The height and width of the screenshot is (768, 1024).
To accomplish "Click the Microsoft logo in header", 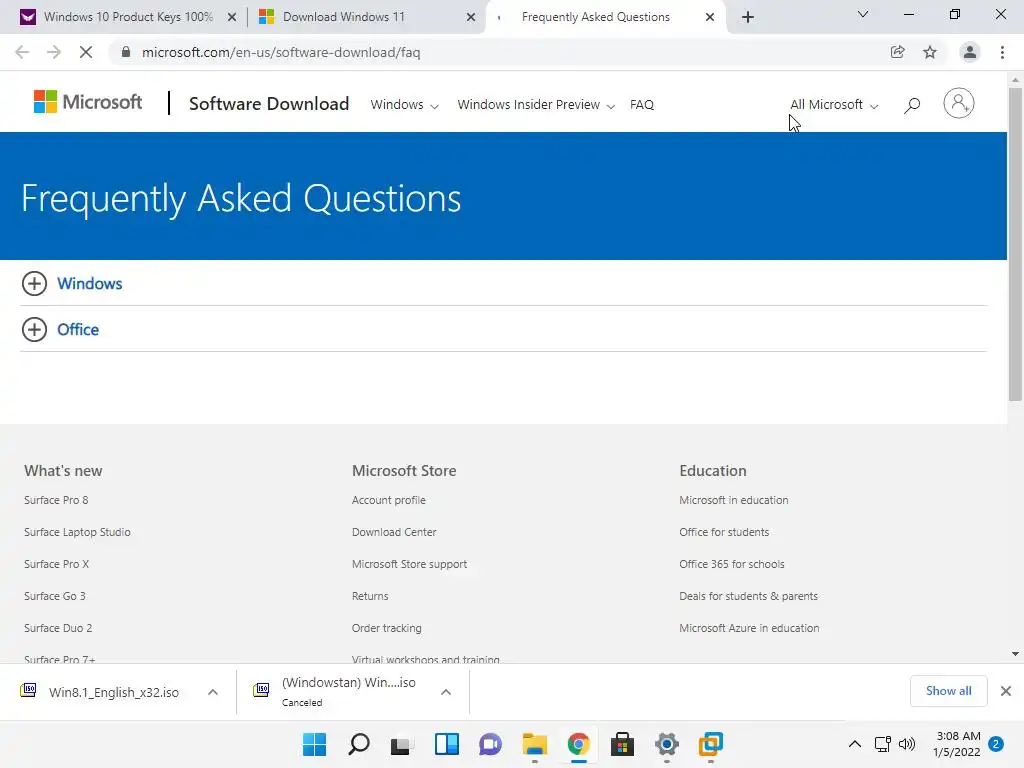I will click(88, 102).
